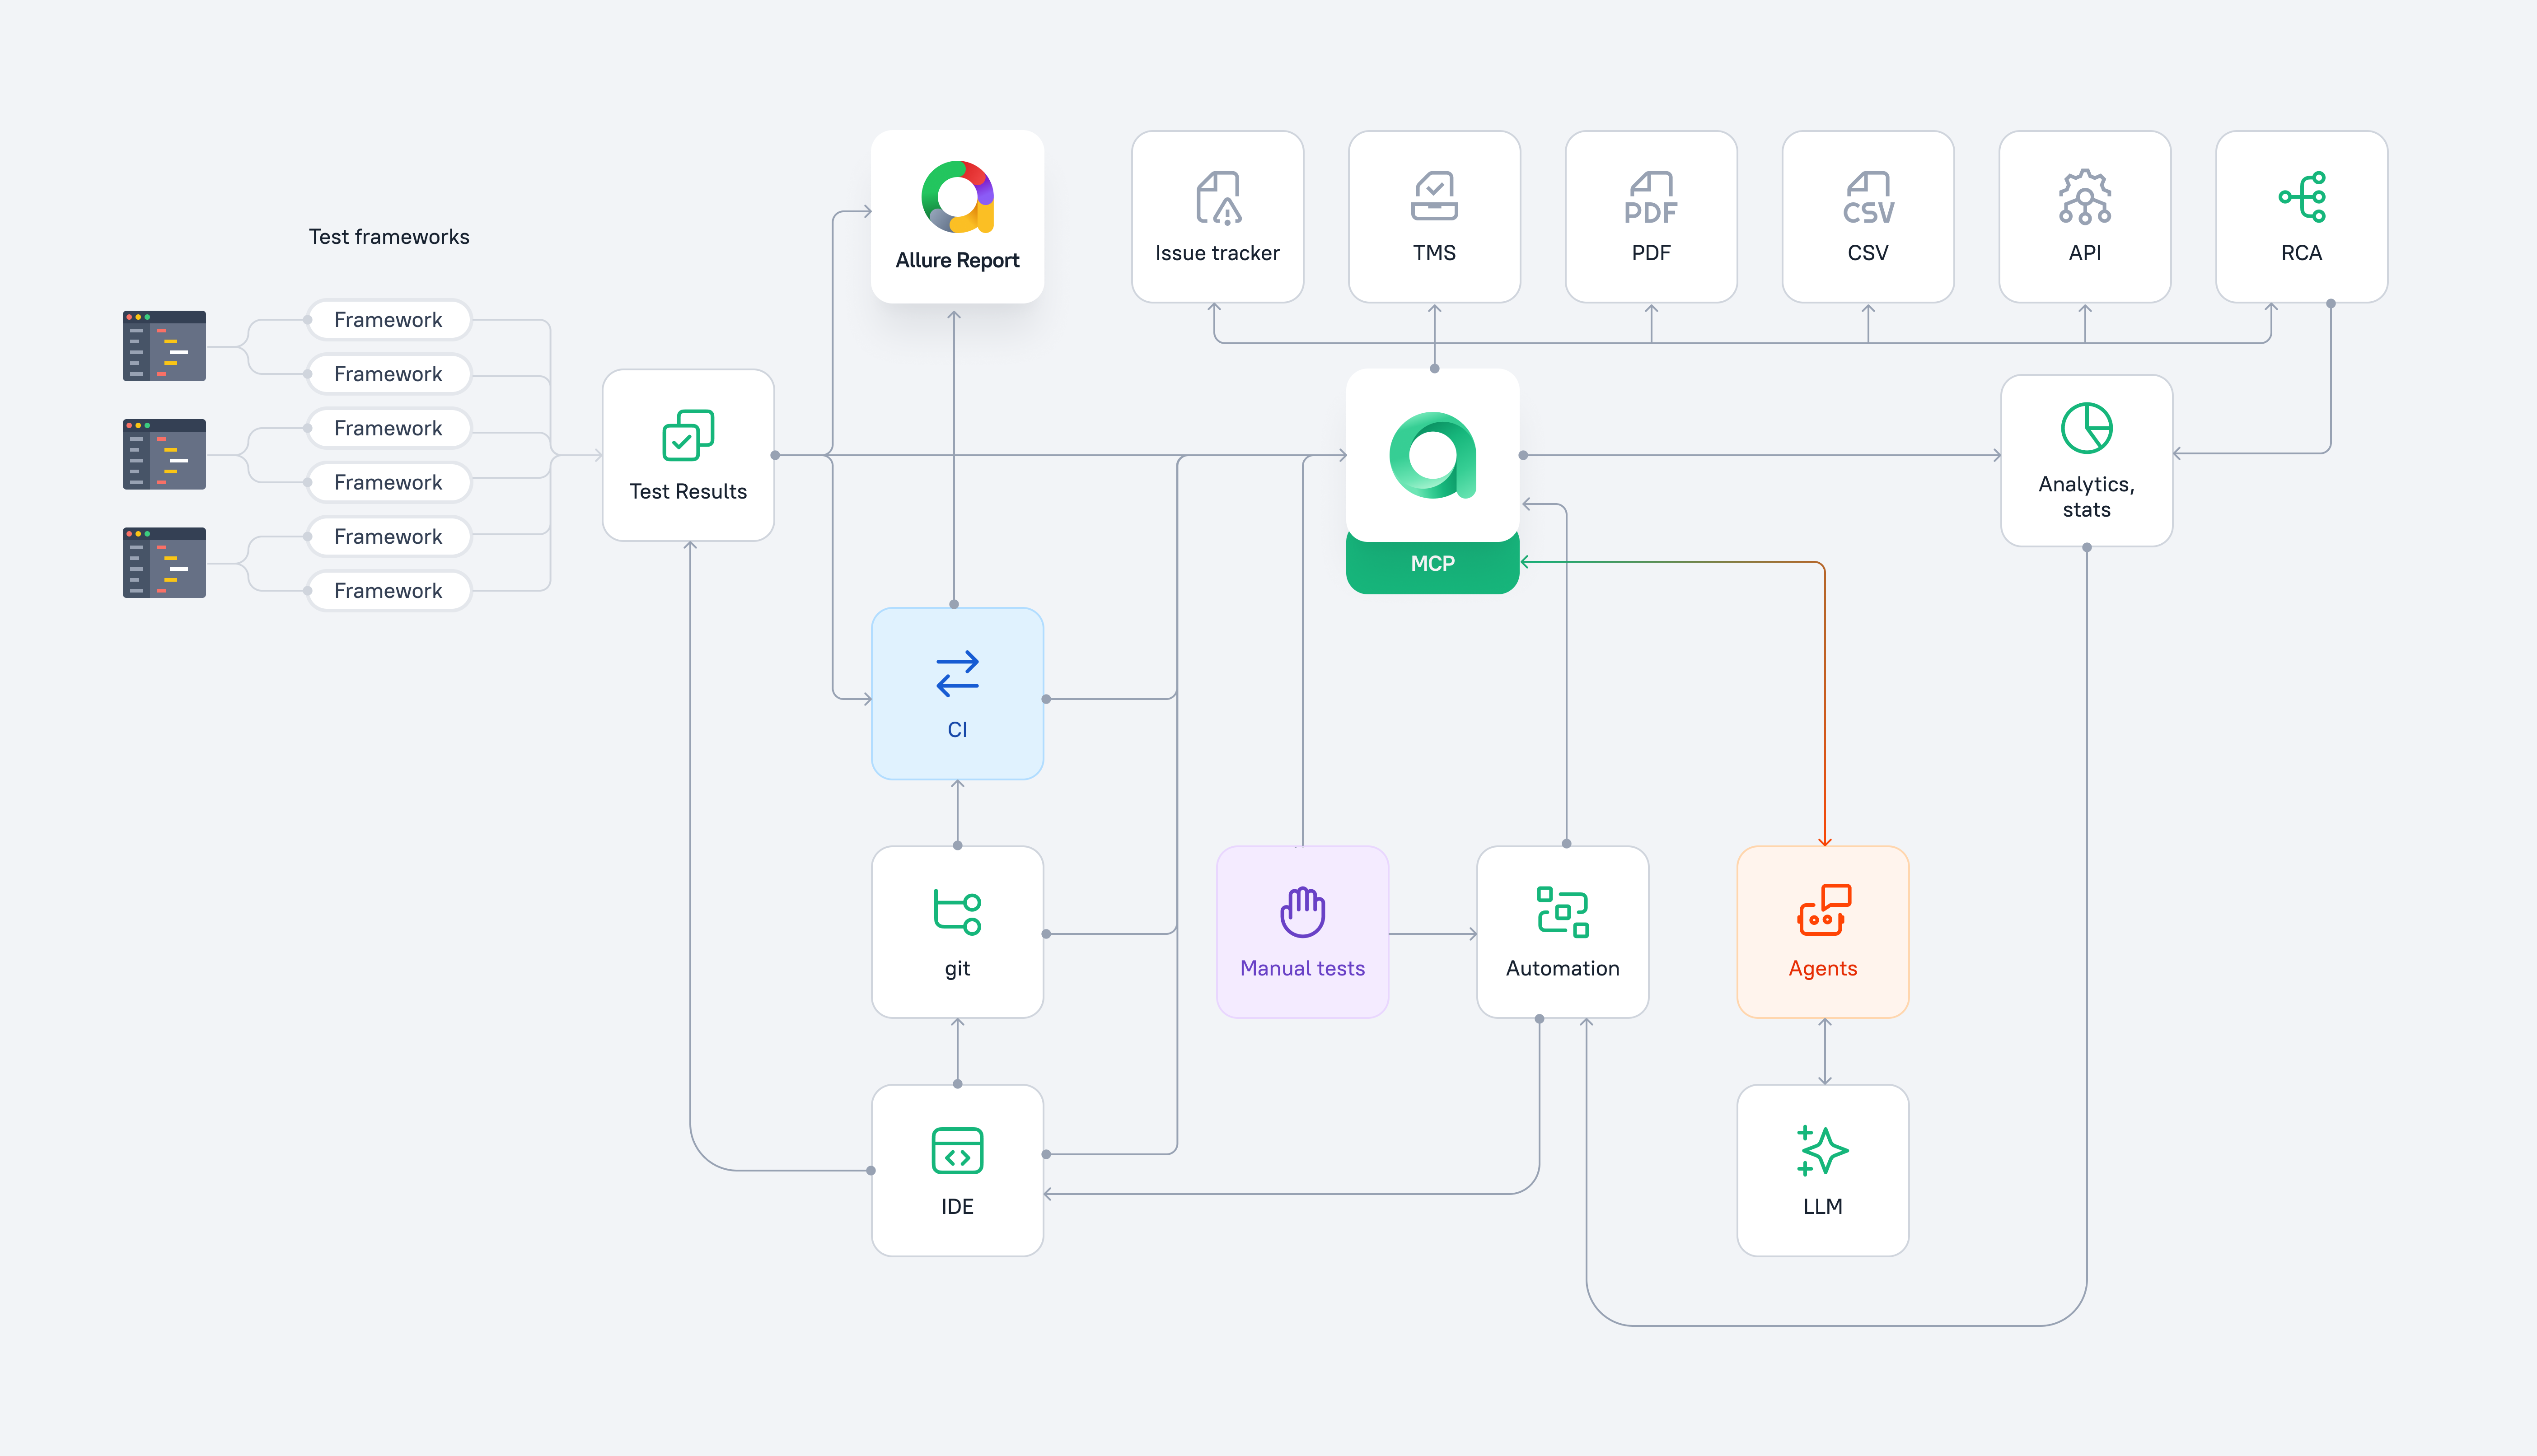Click the Manual tests hand icon

point(1303,912)
